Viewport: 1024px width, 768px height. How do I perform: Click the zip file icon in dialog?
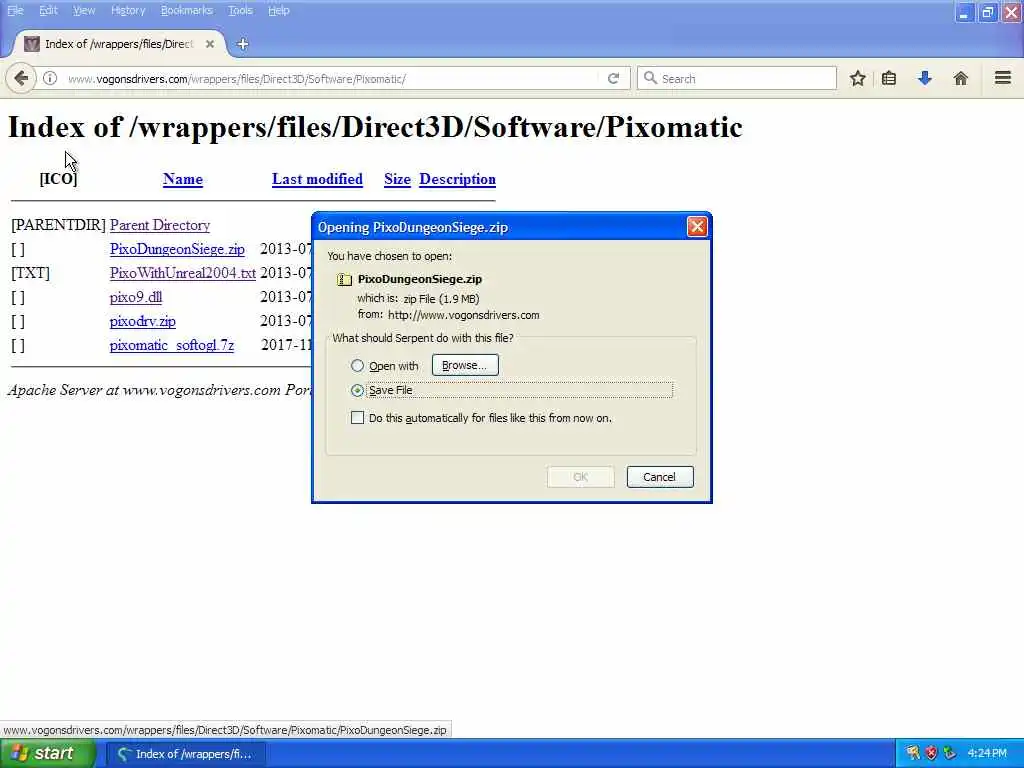click(x=344, y=280)
